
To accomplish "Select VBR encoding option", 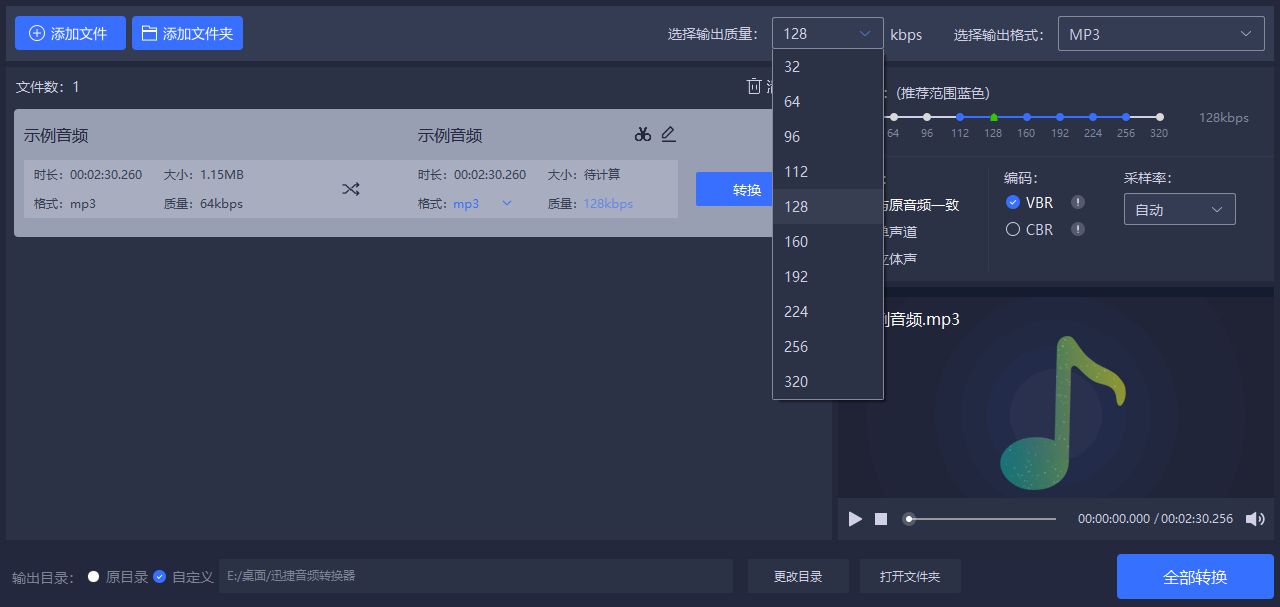I will coord(1013,202).
